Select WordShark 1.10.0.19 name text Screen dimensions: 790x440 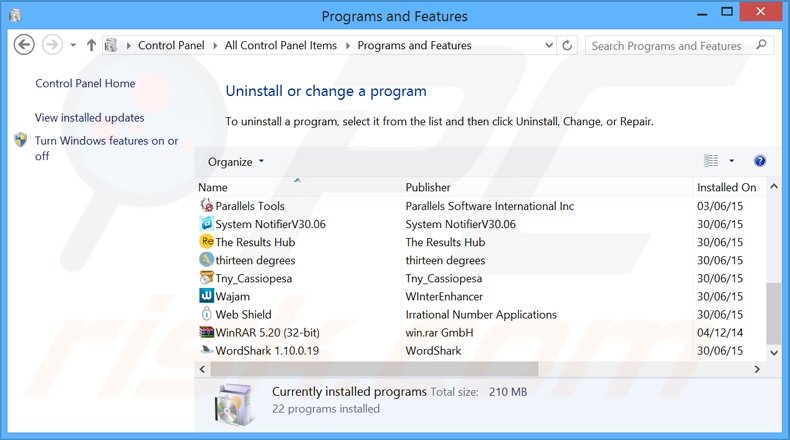click(x=267, y=350)
